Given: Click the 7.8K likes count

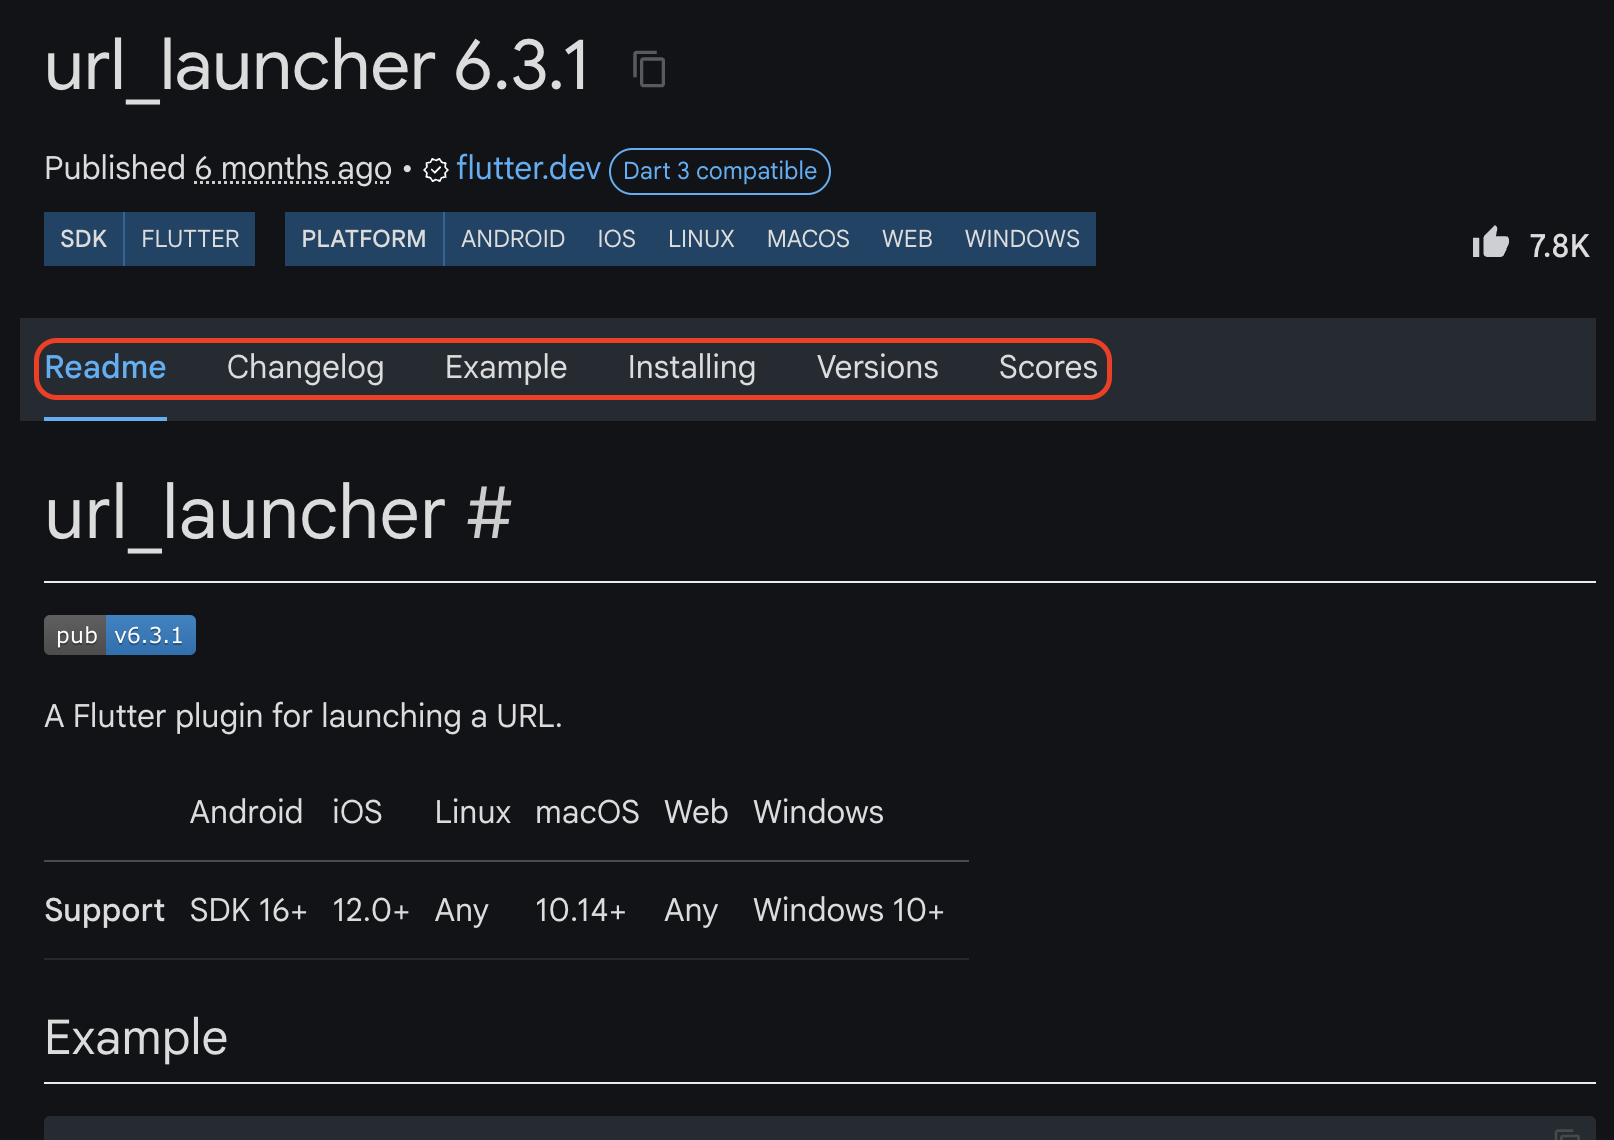Looking at the screenshot, I should point(1559,246).
